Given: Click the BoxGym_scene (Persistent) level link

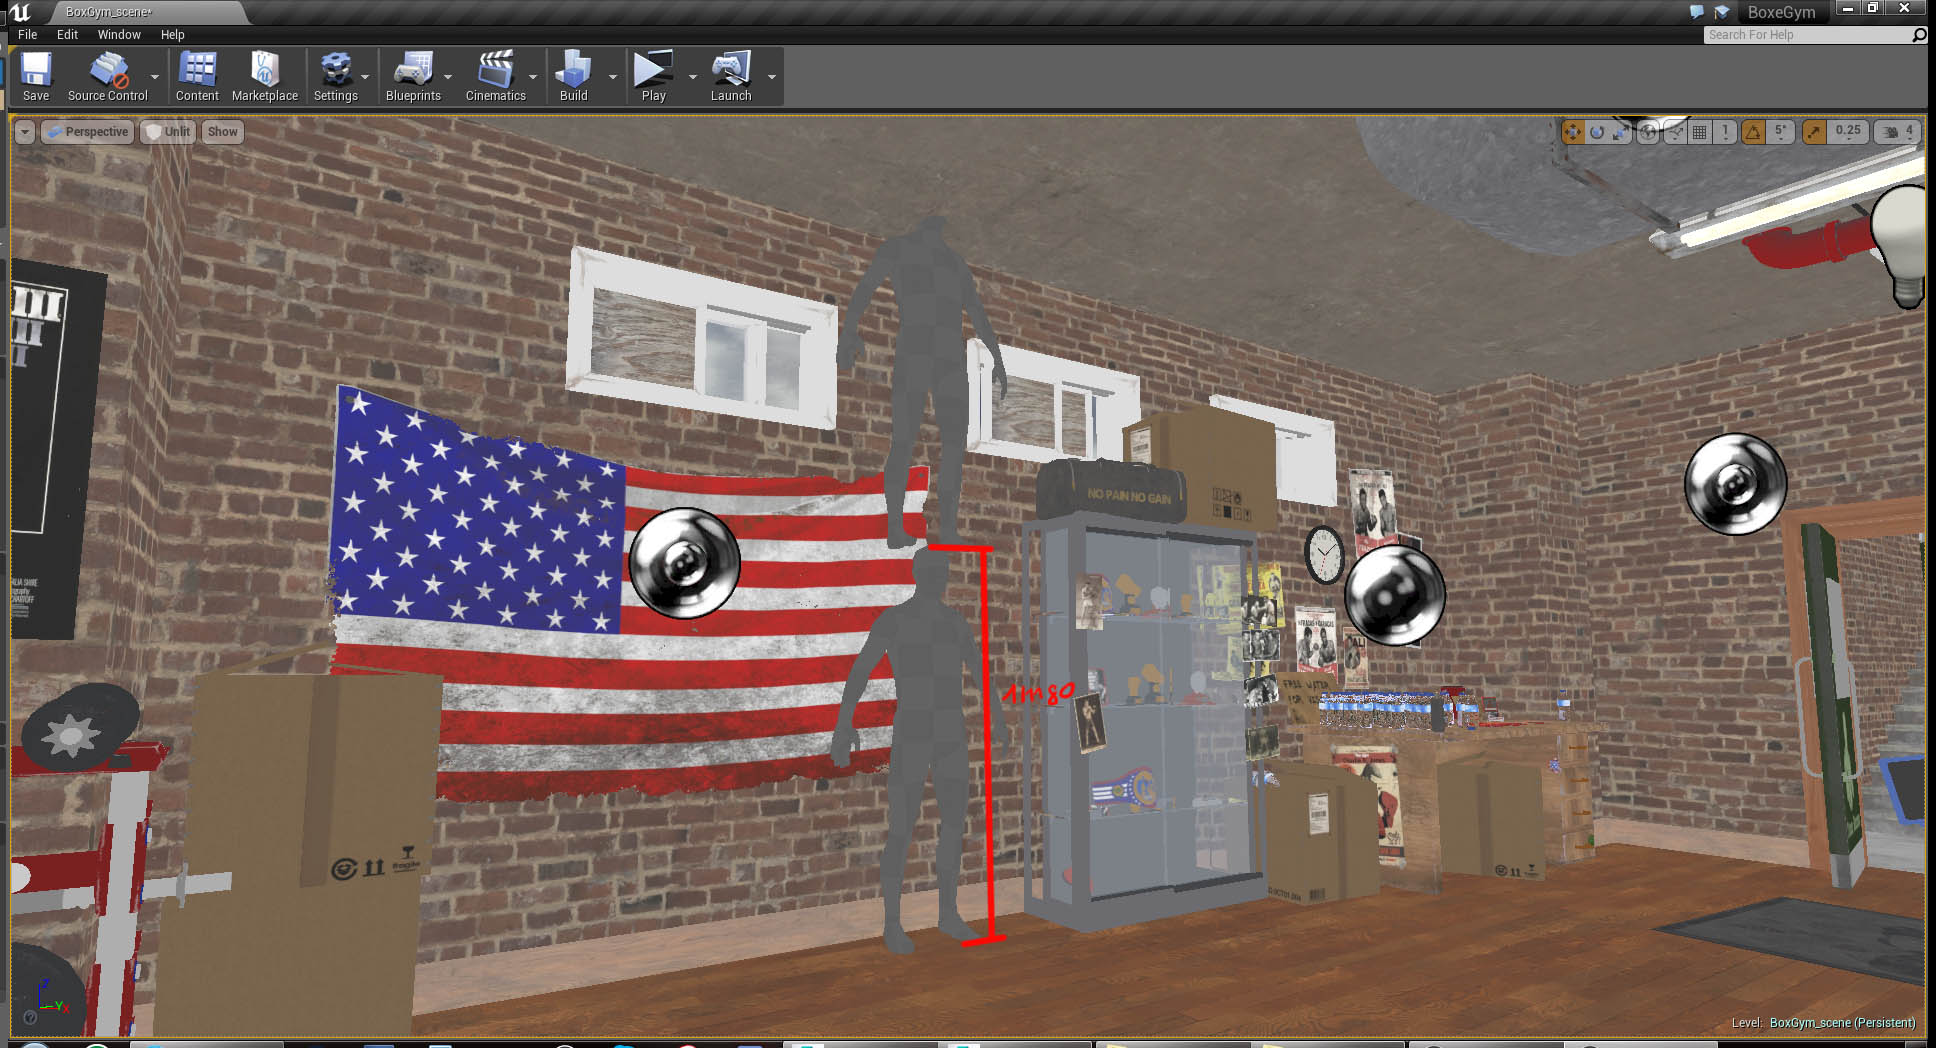Looking at the screenshot, I should tap(1842, 1022).
